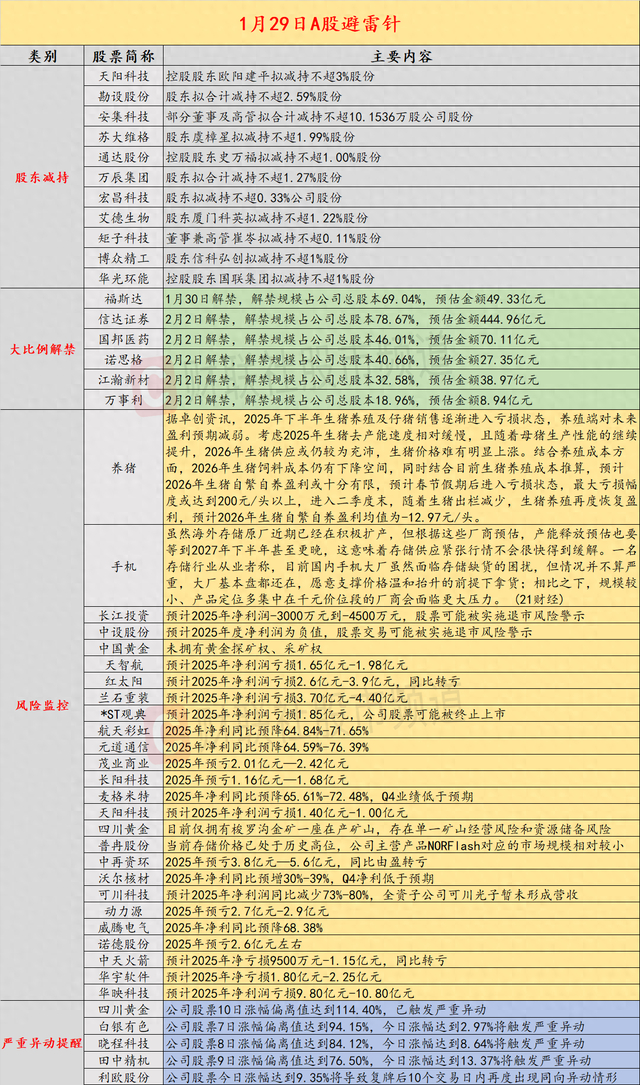Select the 华光环能 stock name cell
Viewport: 640px width, 1085px height.
coord(124,278)
